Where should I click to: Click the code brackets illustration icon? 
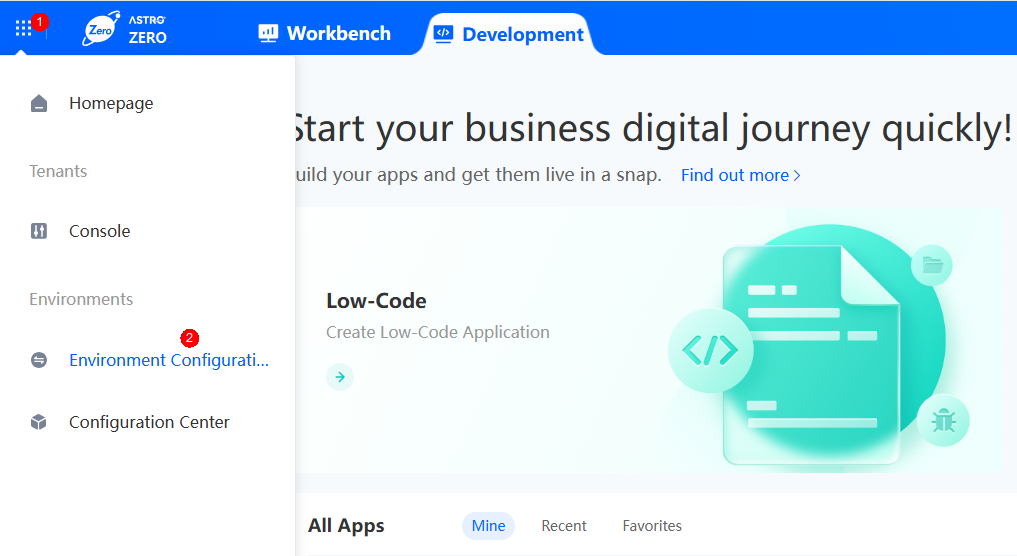[x=710, y=350]
